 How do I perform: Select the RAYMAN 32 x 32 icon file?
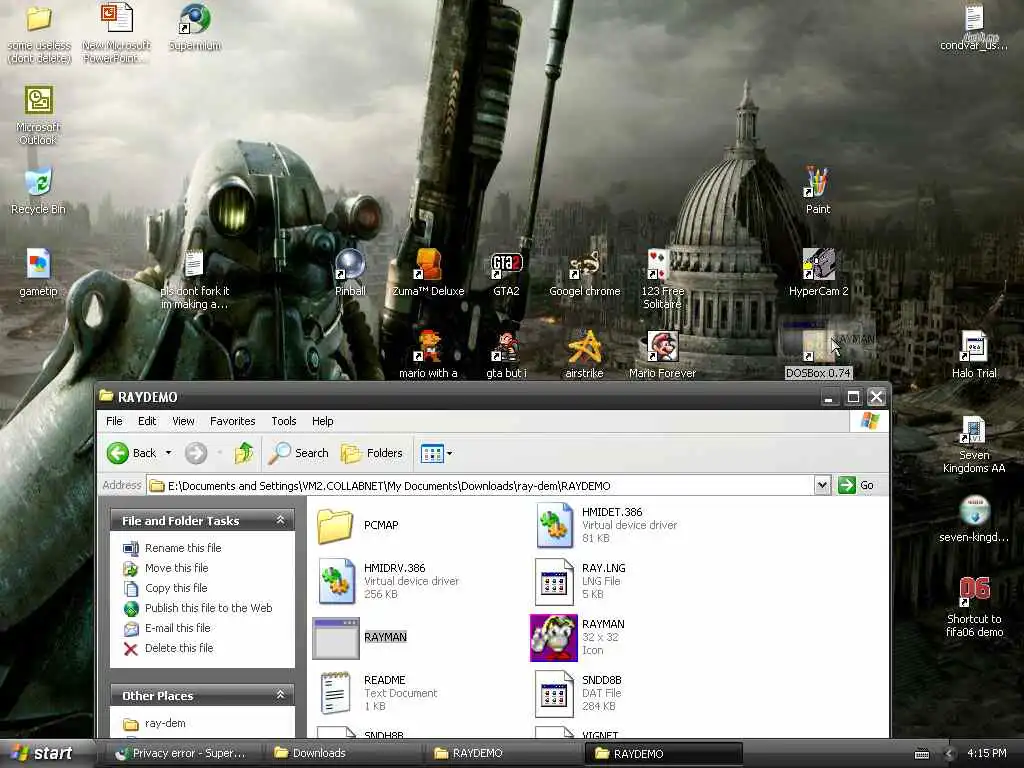pyautogui.click(x=577, y=637)
